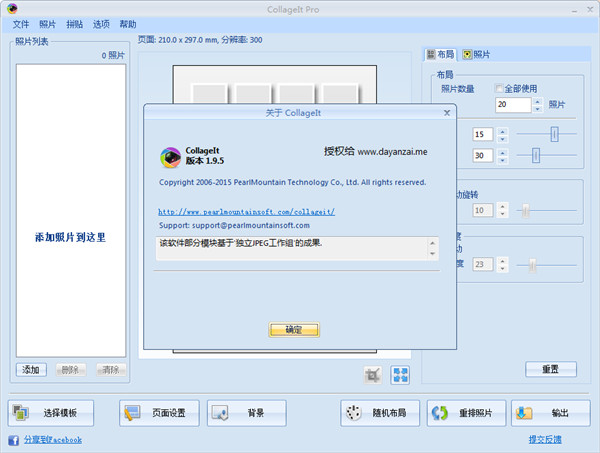The image size is (600, 453).
Task: Decrease the value 30 spinner
Action: (502, 160)
